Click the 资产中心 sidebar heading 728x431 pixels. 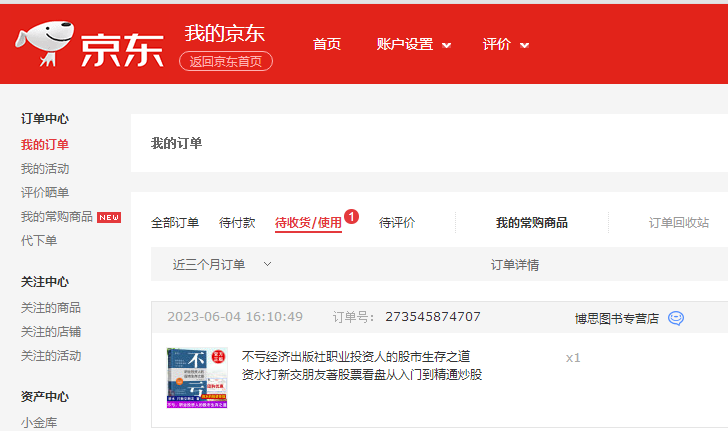[x=45, y=397]
